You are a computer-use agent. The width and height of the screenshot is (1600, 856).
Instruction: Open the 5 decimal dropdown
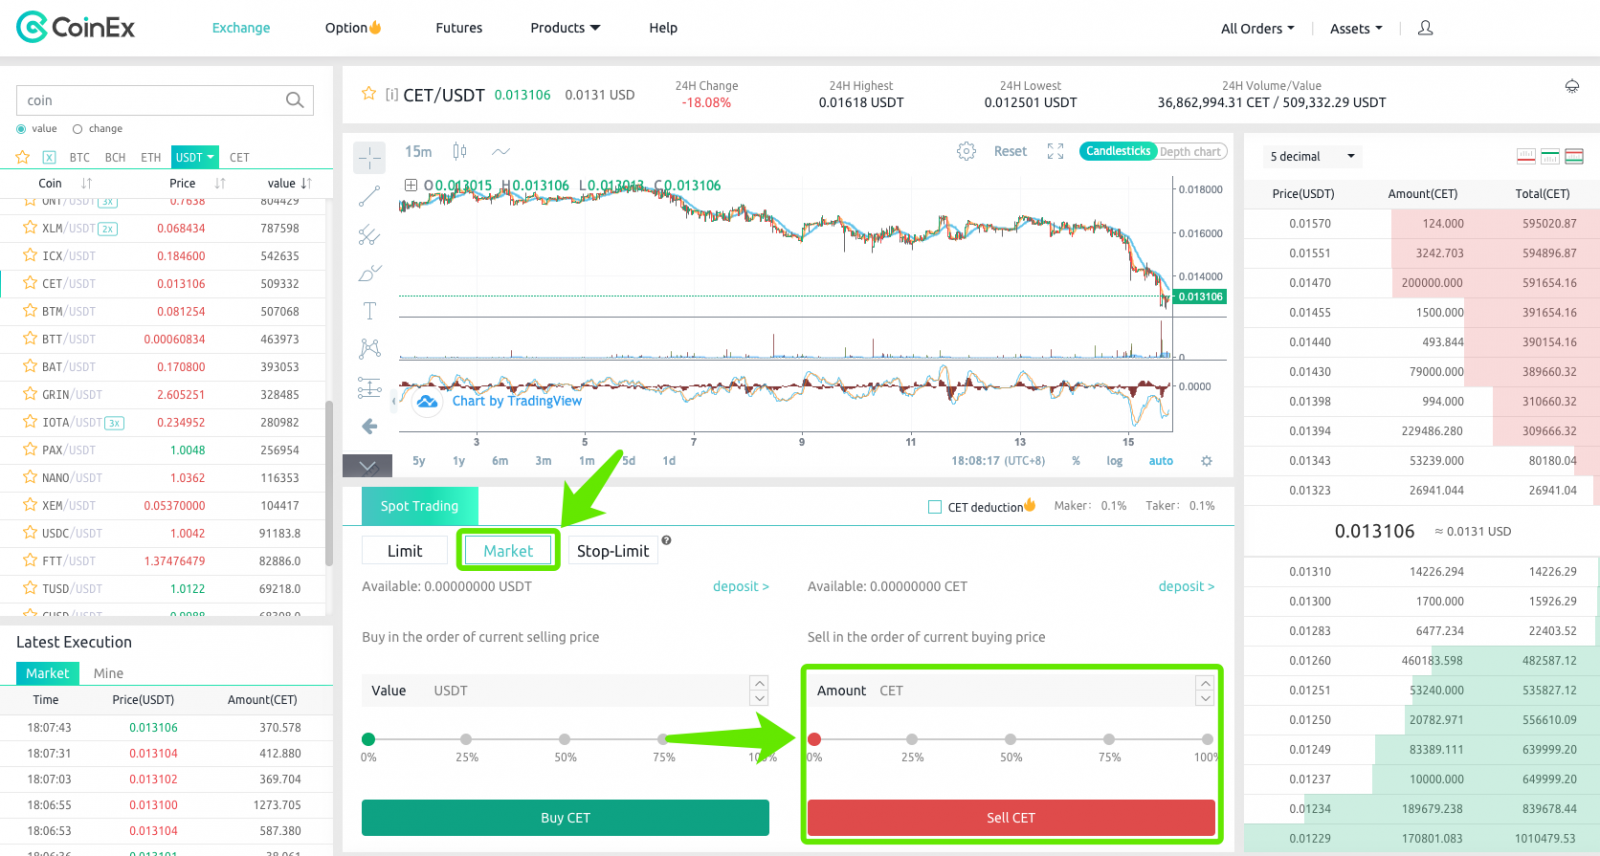click(x=1311, y=156)
